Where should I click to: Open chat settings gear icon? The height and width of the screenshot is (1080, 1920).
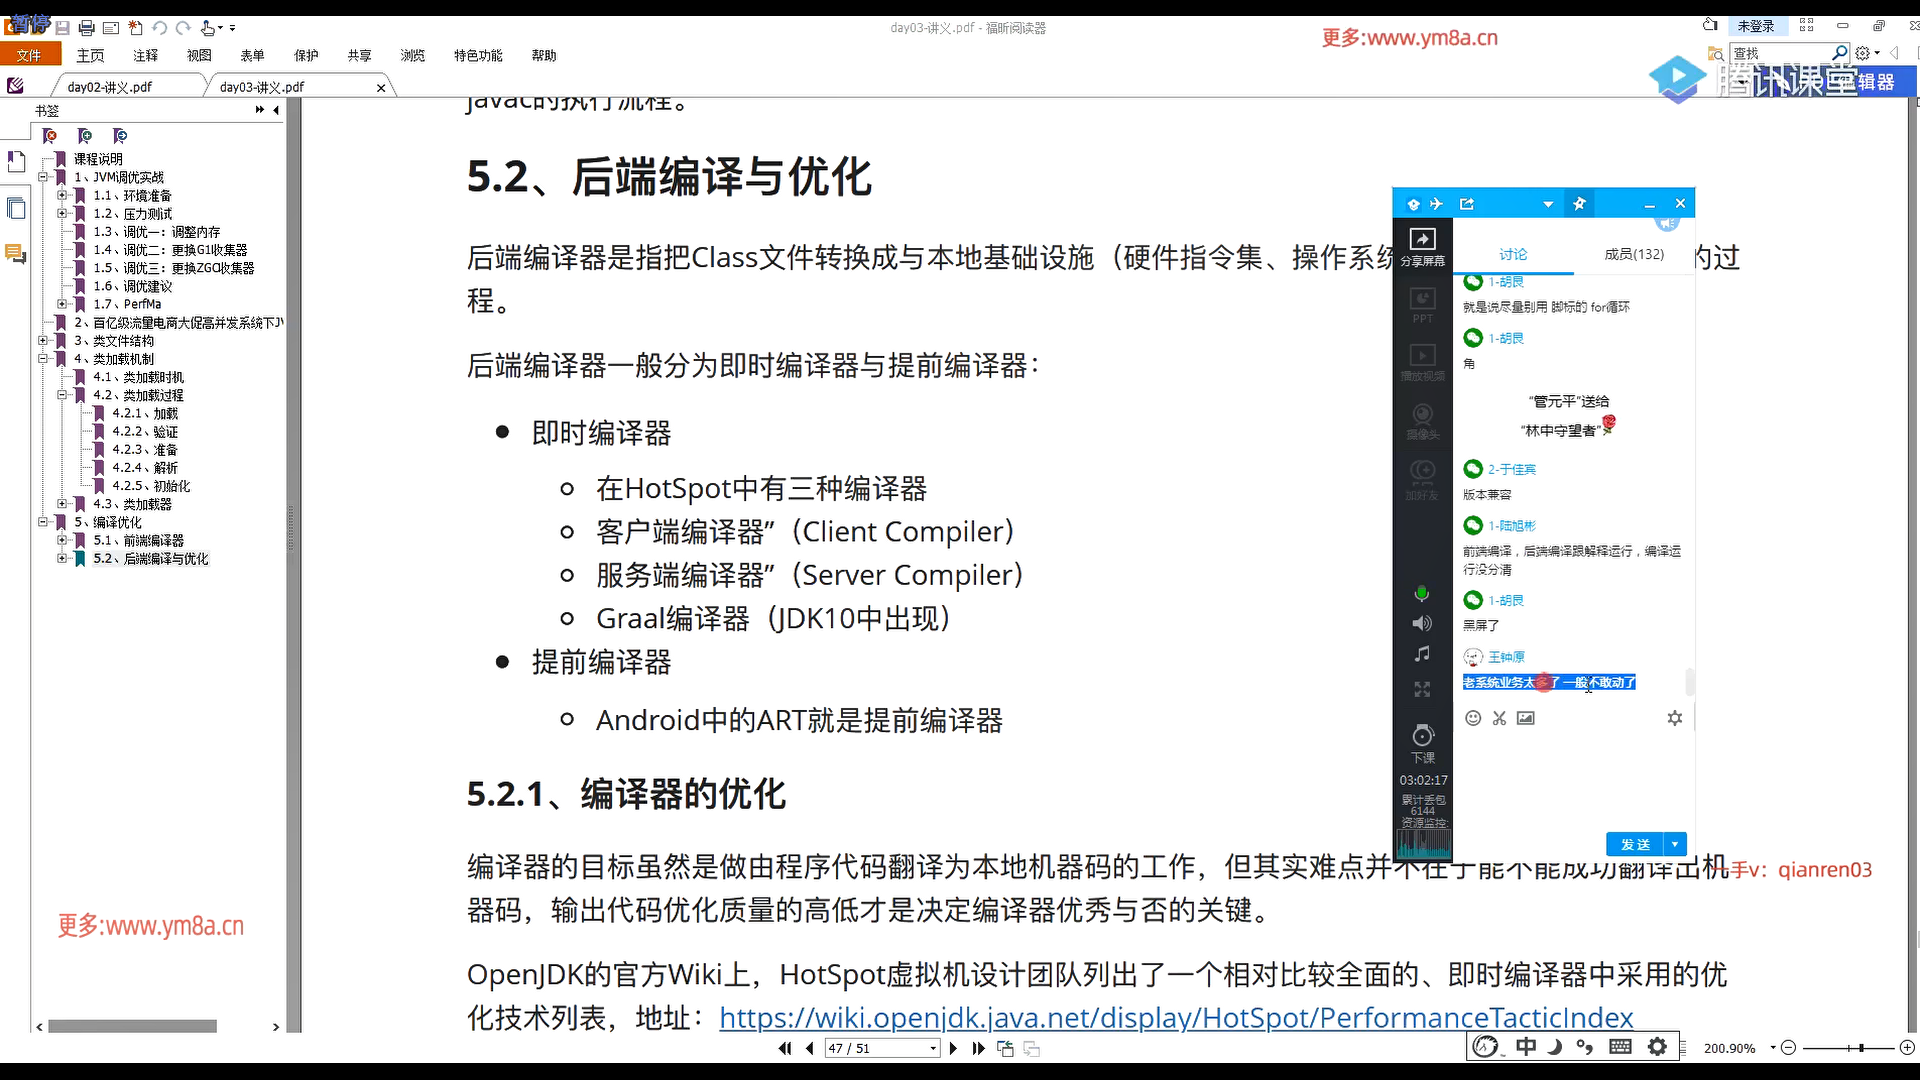(x=1675, y=718)
